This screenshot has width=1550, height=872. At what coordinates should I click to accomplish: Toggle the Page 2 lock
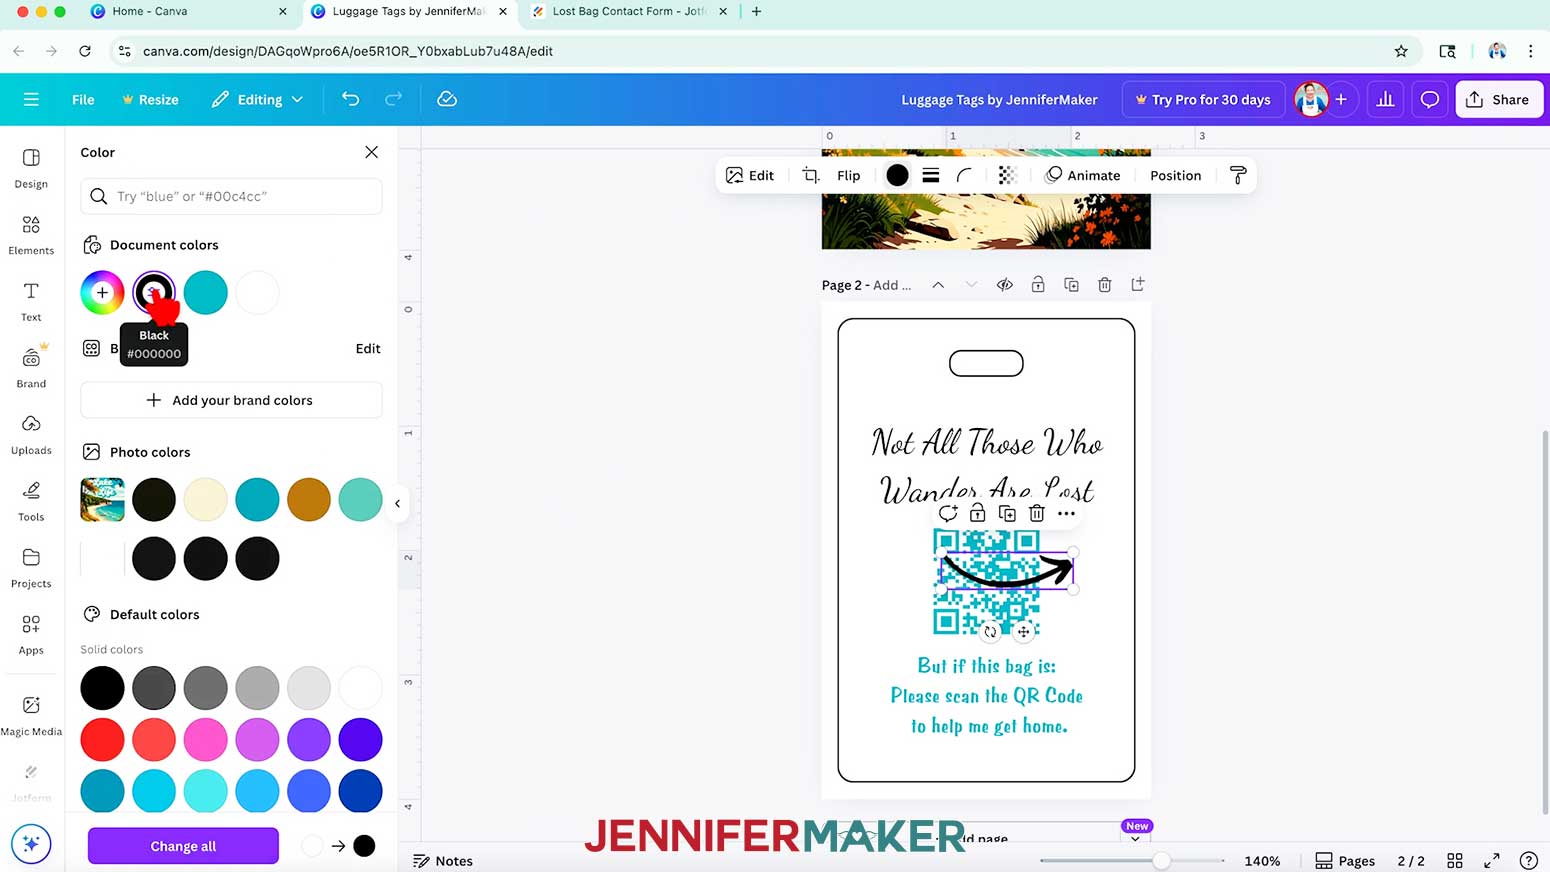click(1038, 285)
